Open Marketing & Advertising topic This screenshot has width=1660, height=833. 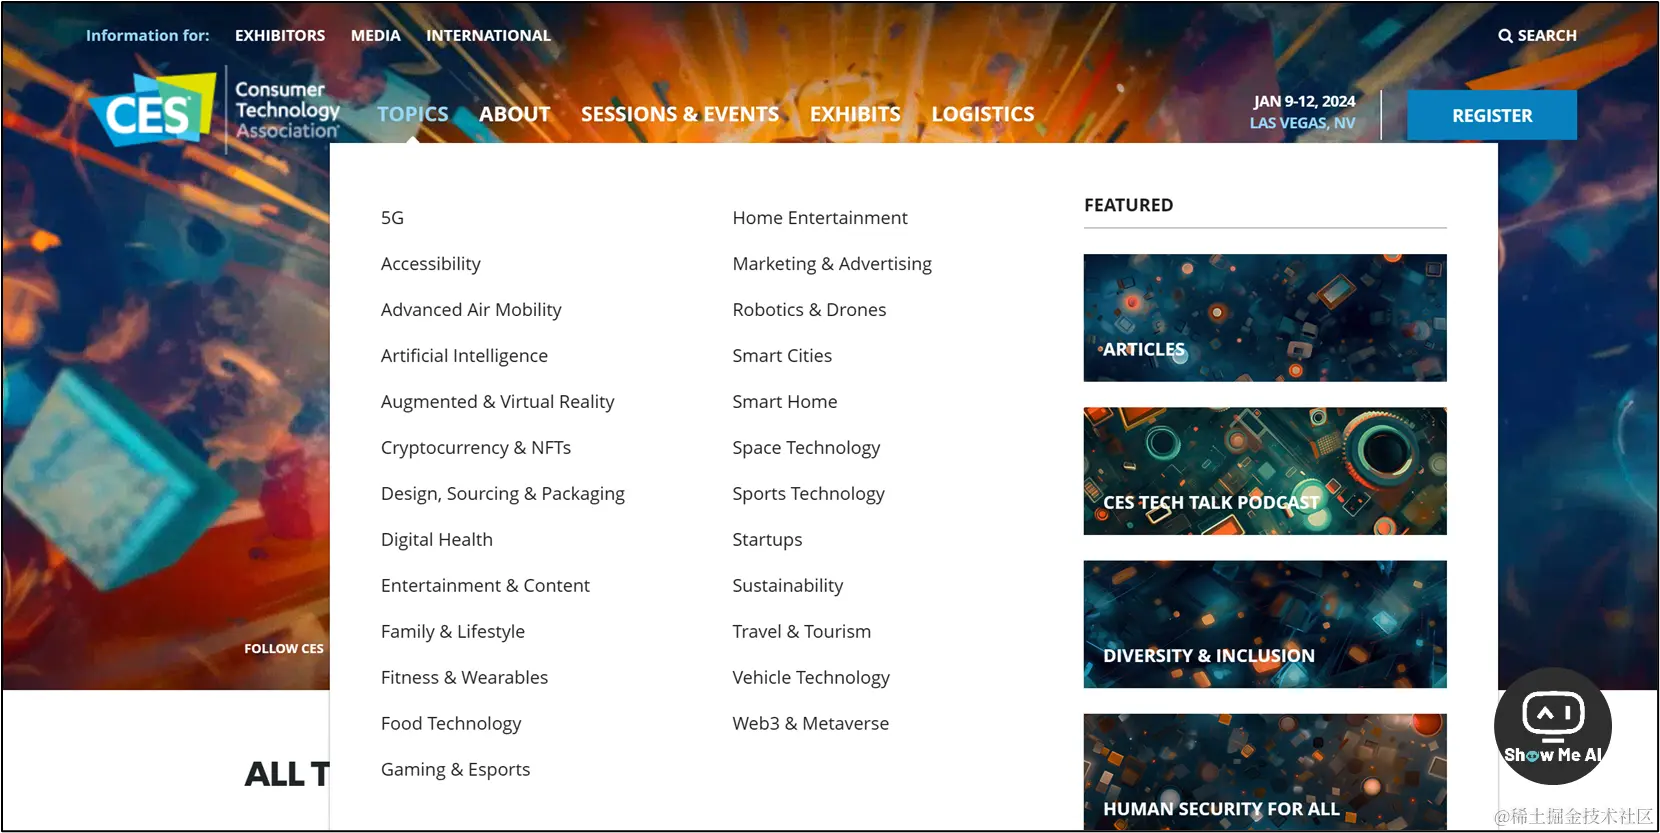832,264
